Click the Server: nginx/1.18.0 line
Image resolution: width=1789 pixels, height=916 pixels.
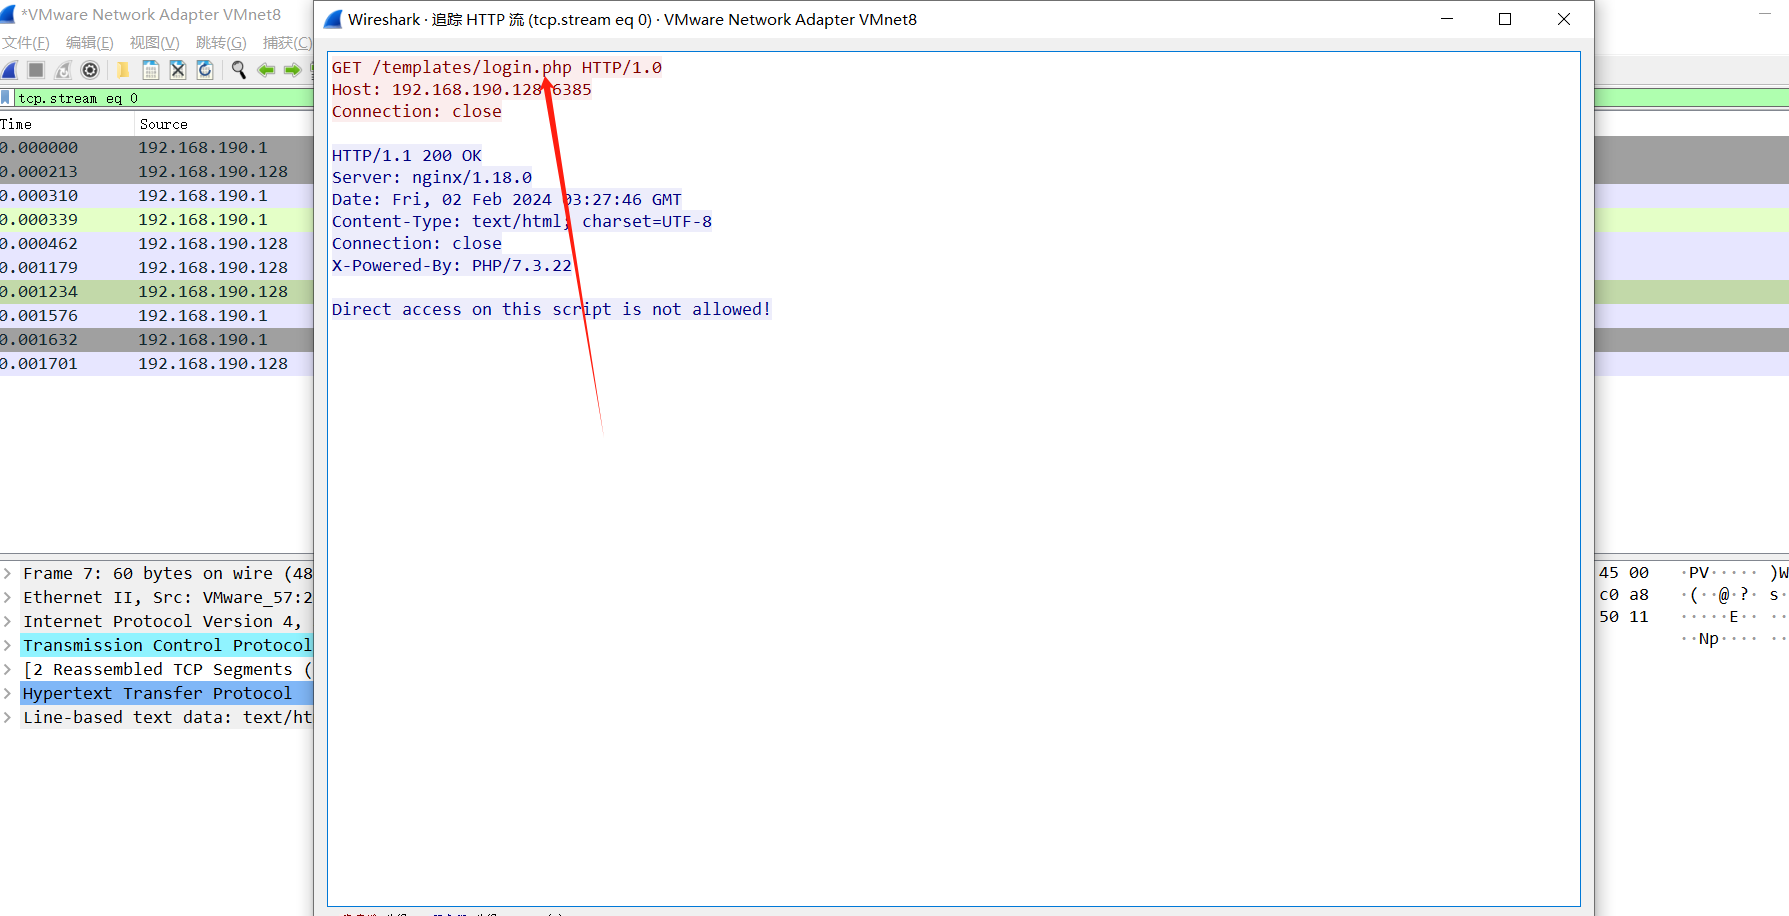pyautogui.click(x=432, y=177)
